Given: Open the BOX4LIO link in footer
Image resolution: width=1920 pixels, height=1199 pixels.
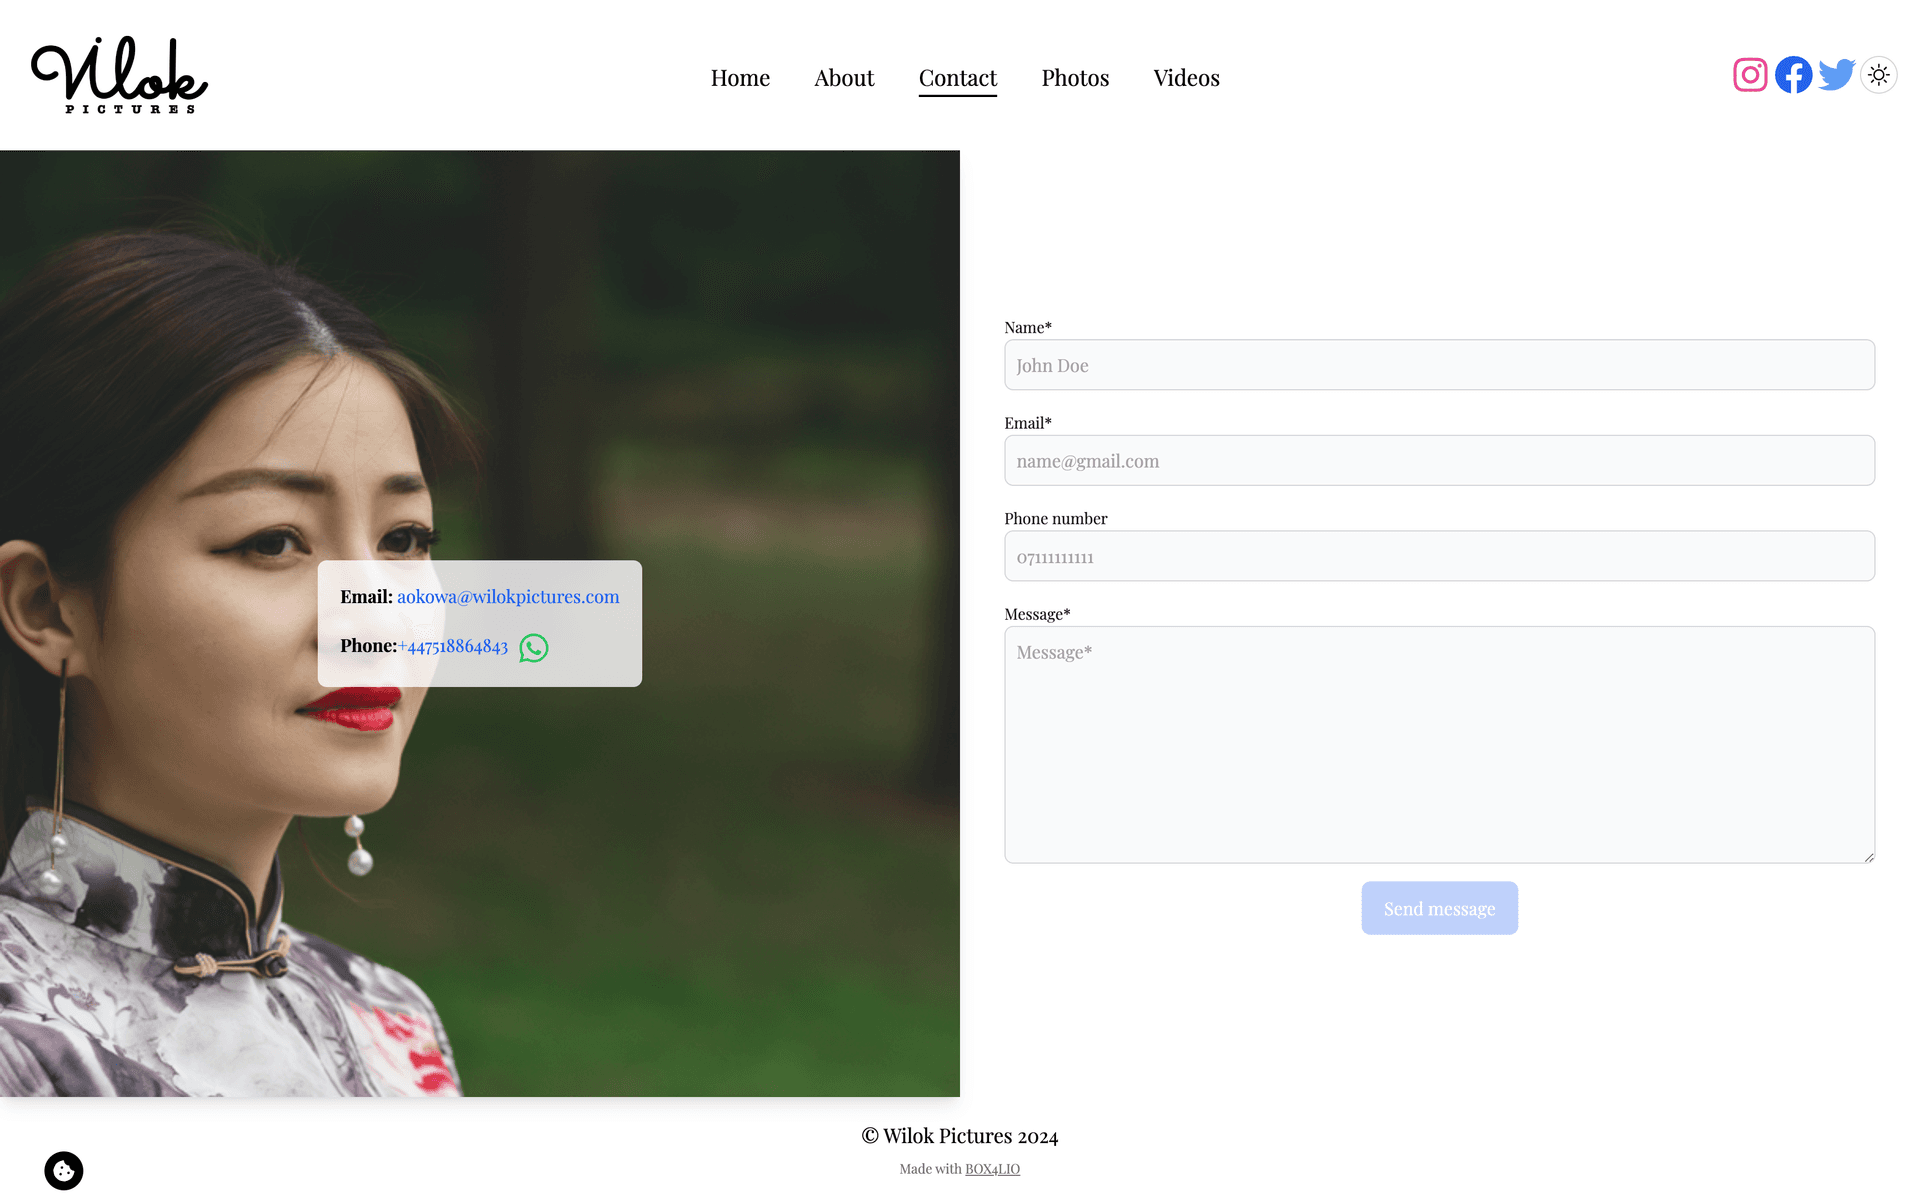Looking at the screenshot, I should point(991,1168).
